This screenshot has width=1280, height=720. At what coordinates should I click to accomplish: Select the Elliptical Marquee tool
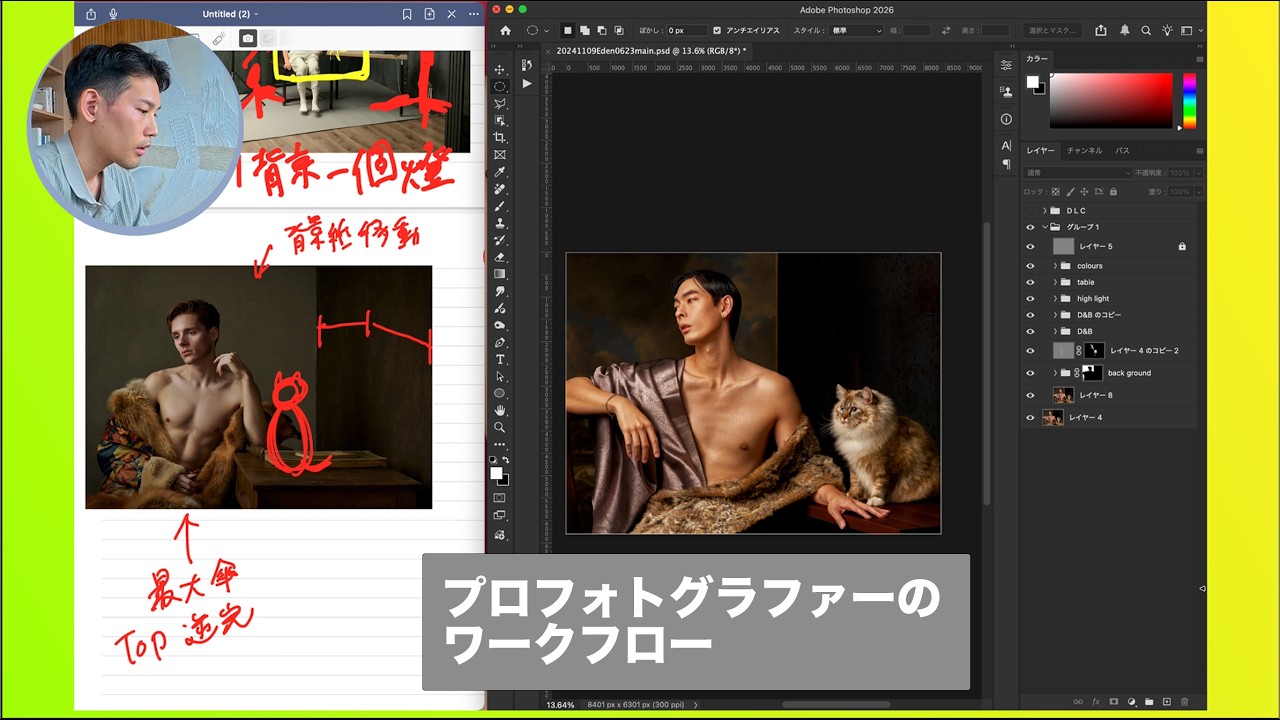click(x=500, y=86)
